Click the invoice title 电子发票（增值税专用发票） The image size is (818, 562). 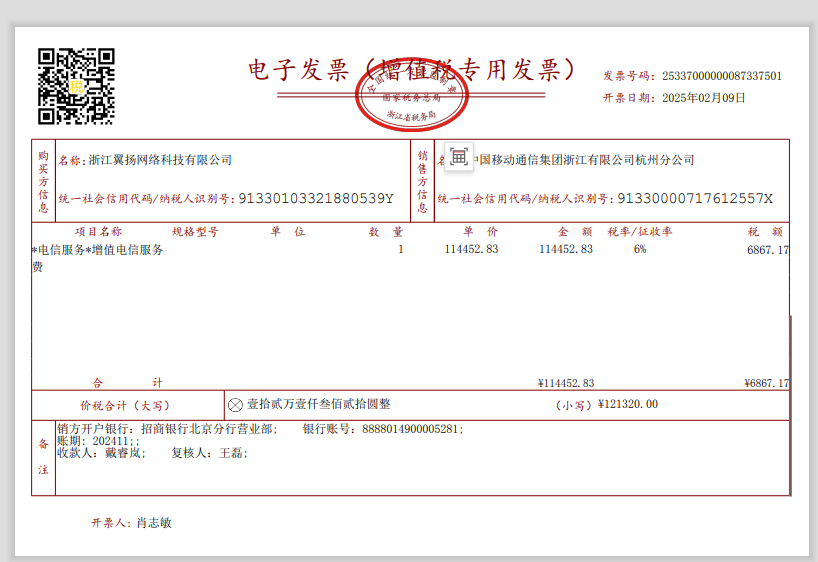412,69
